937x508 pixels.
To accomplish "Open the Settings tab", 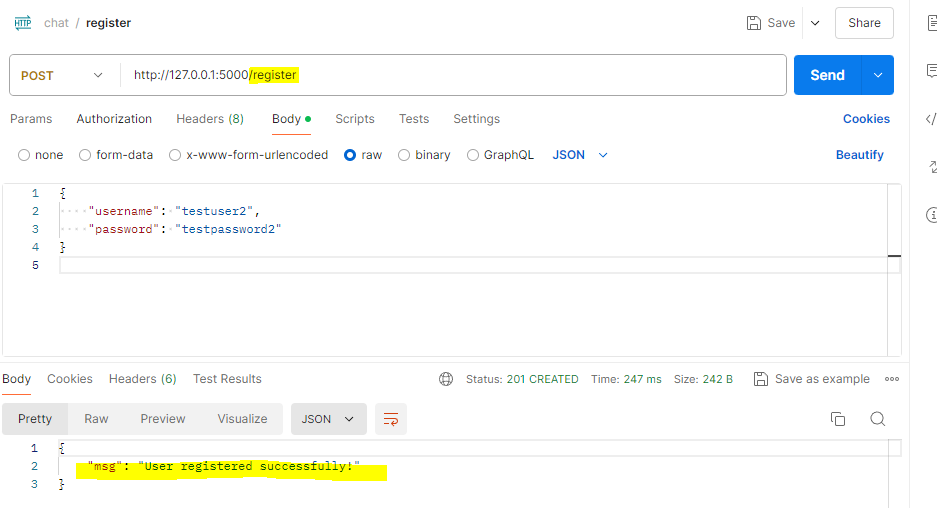I will 476,119.
